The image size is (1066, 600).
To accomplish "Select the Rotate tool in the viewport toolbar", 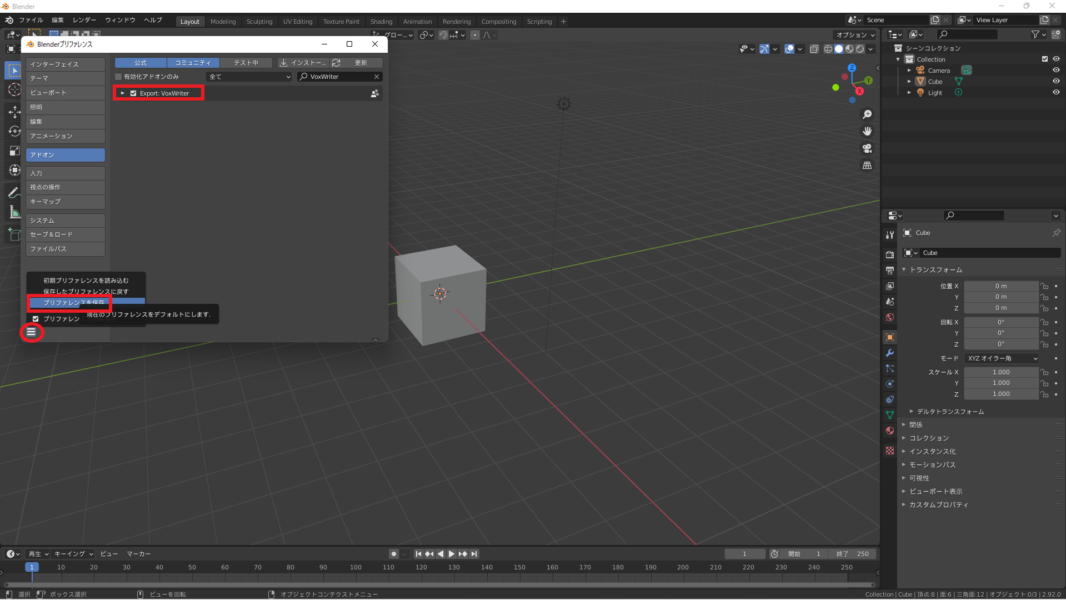I will [14, 131].
